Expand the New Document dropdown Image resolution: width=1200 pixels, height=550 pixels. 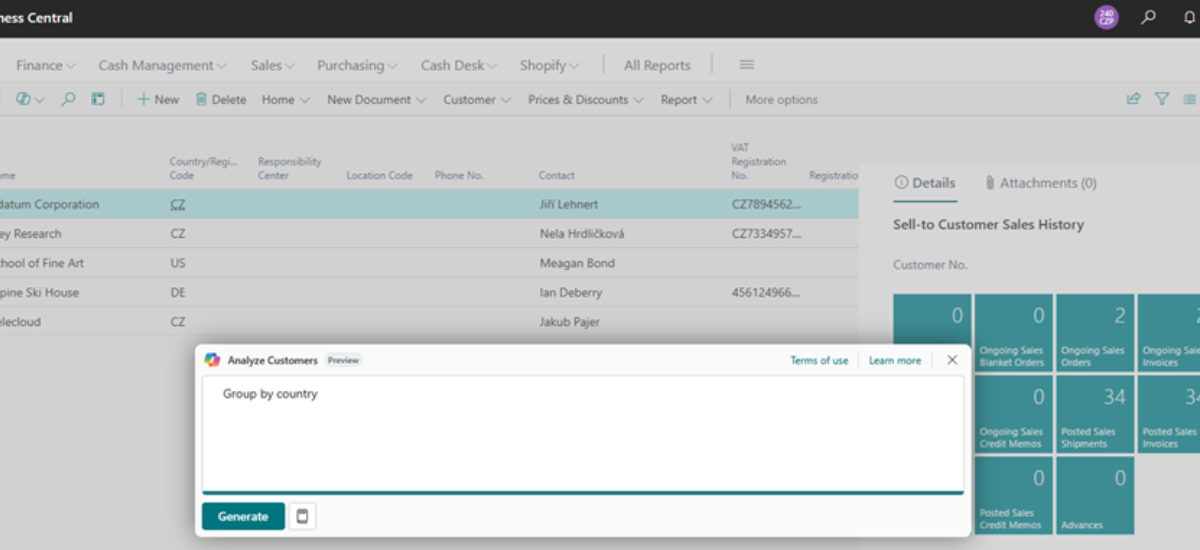click(376, 99)
